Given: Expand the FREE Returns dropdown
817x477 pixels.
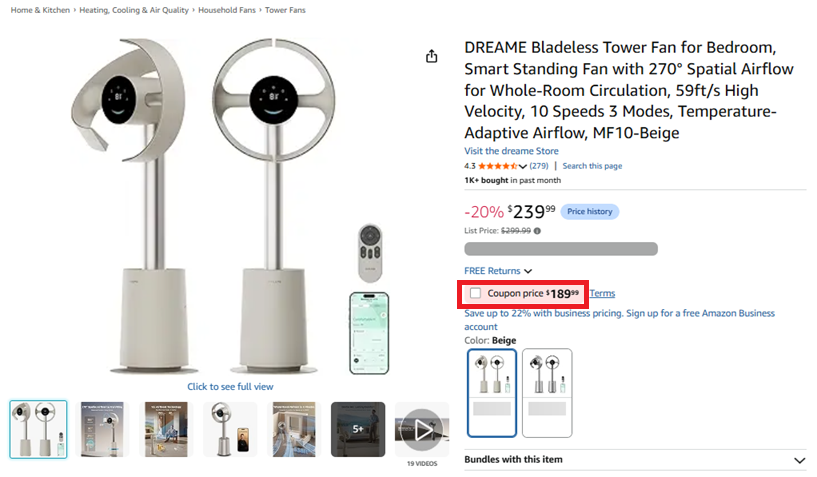Looking at the screenshot, I should 498,271.
